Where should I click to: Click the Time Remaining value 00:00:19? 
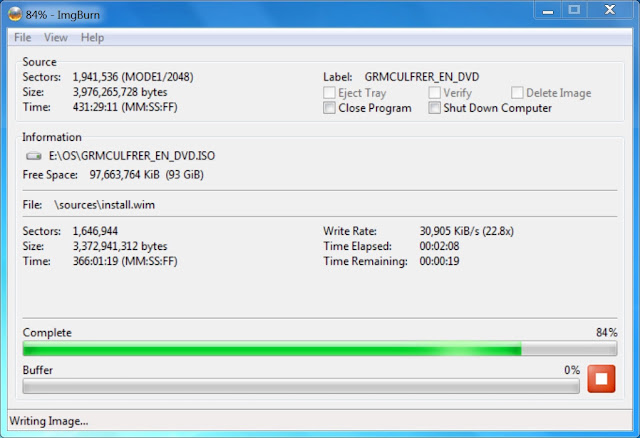[x=439, y=261]
